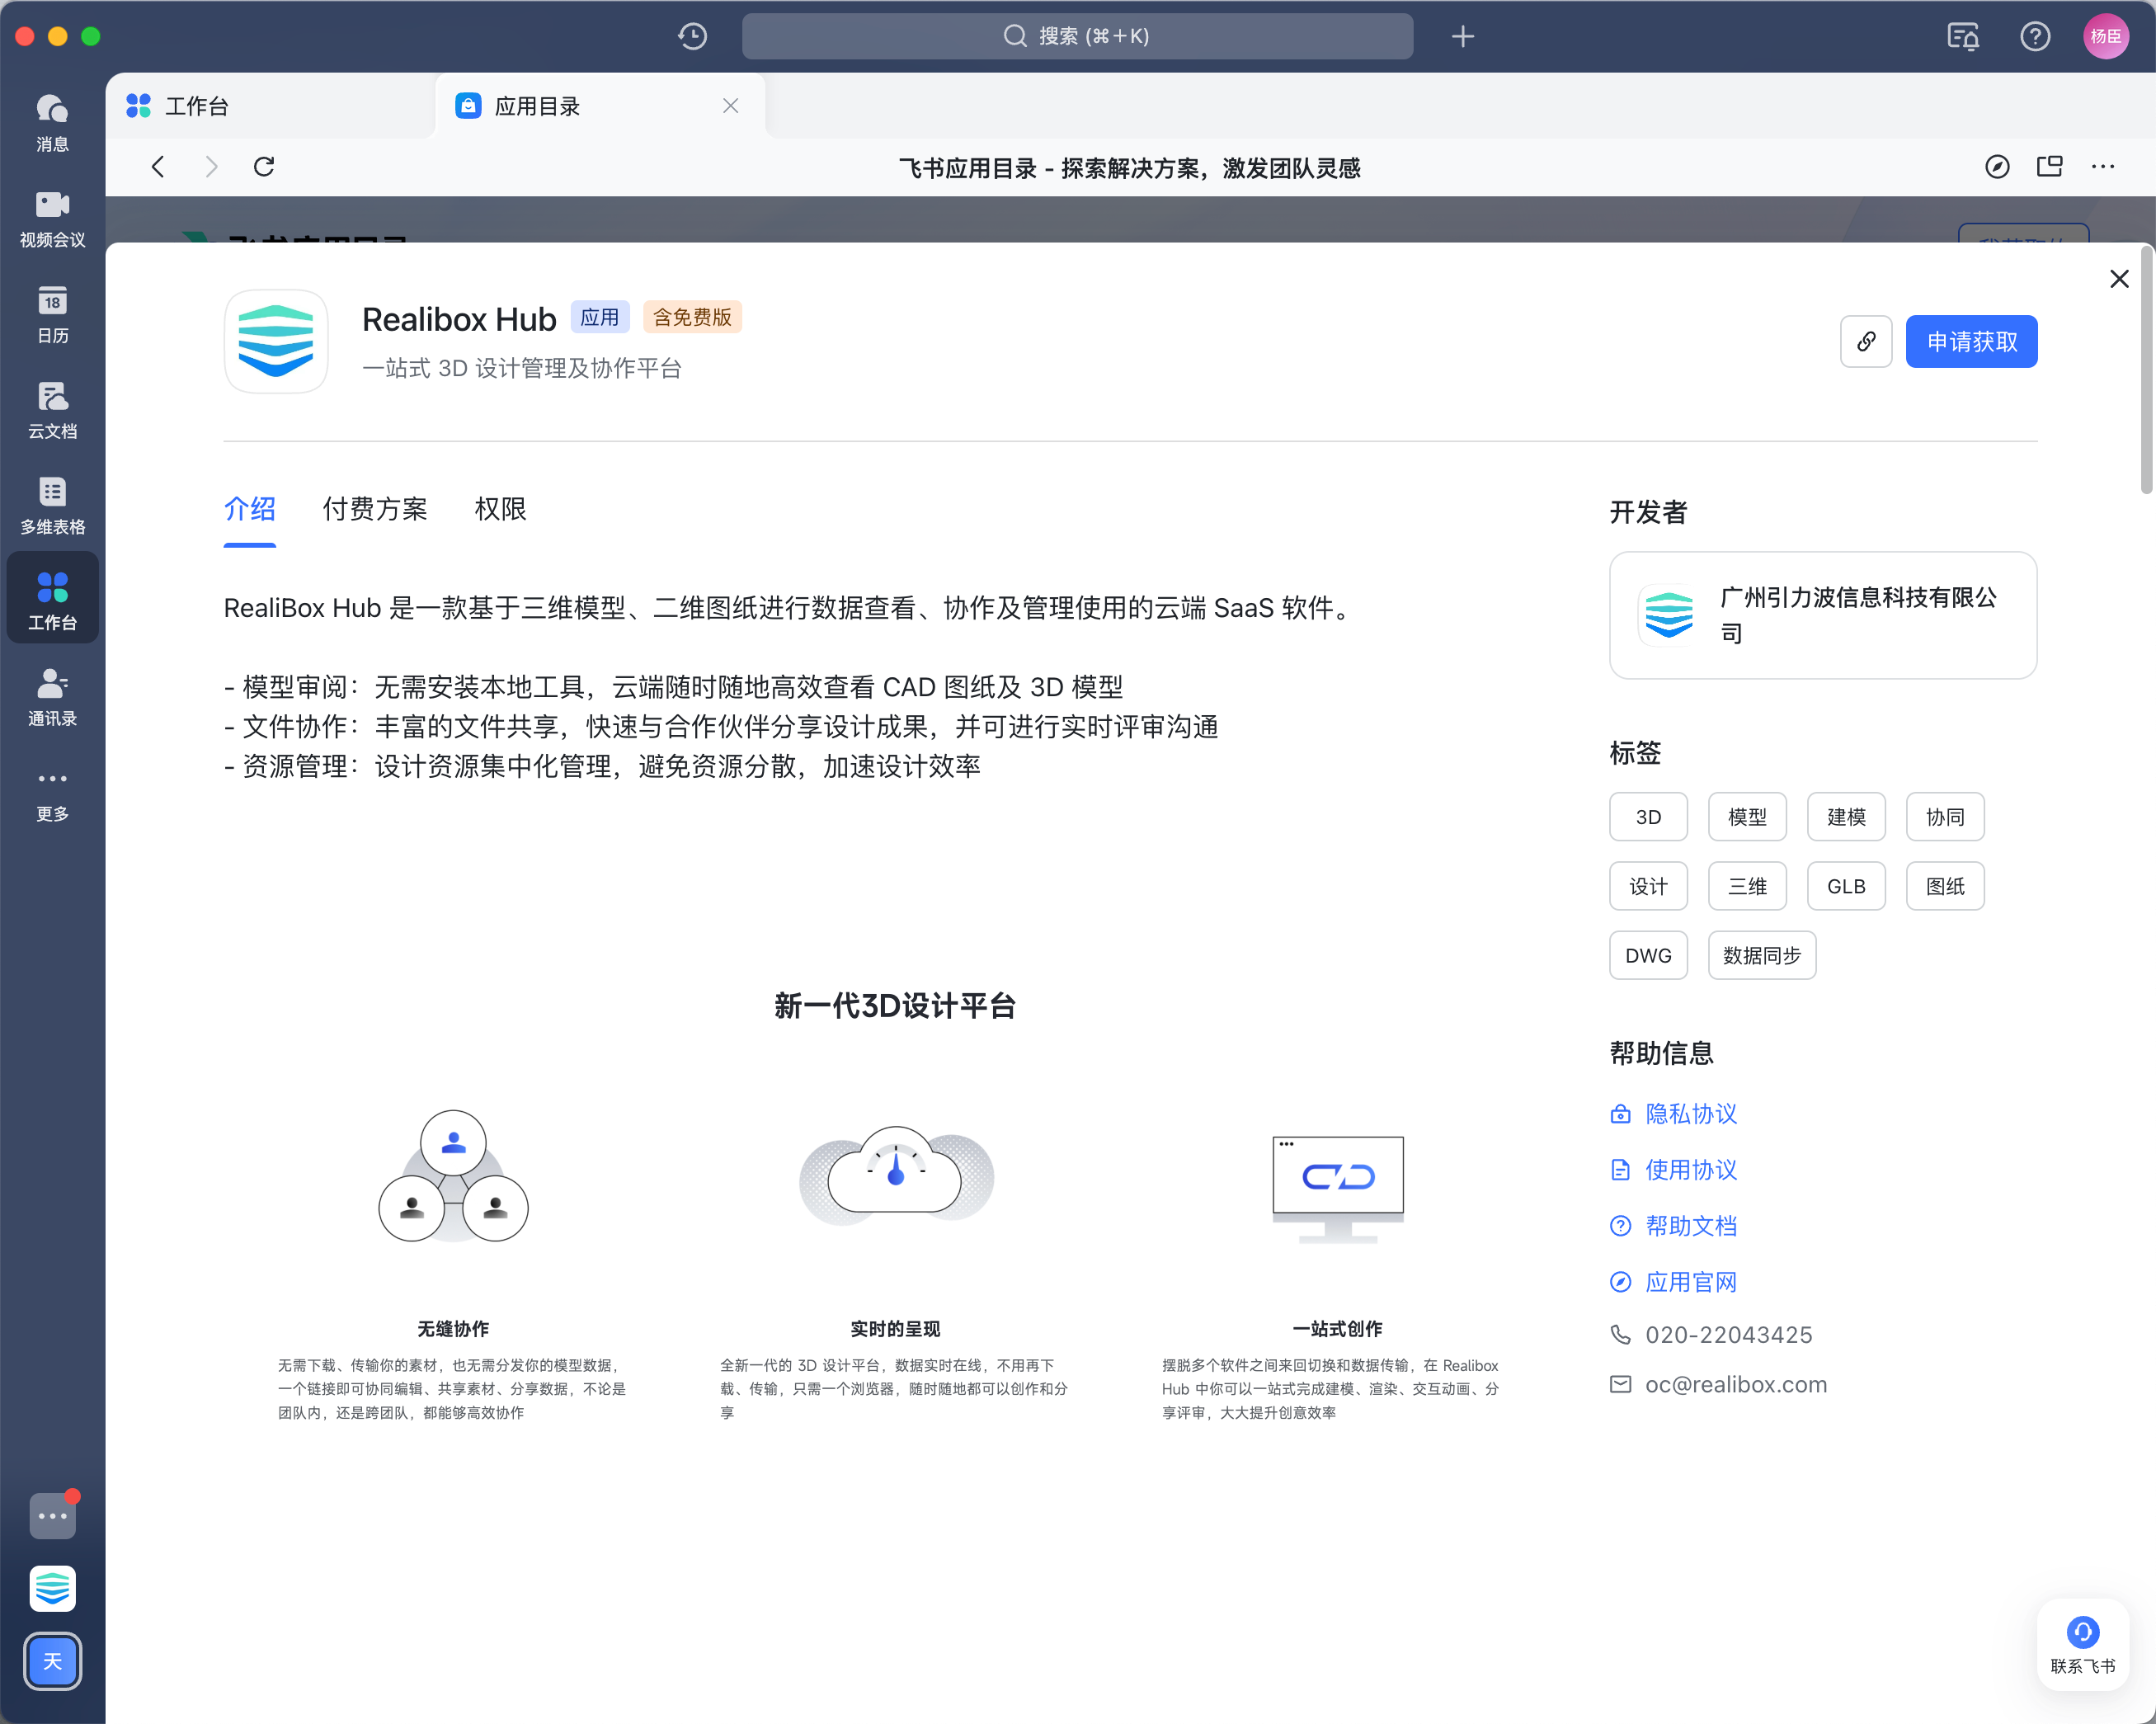Open developer card 广州引力波信息科技有限公司
Viewport: 2156px width, 1724px height.
(1823, 615)
